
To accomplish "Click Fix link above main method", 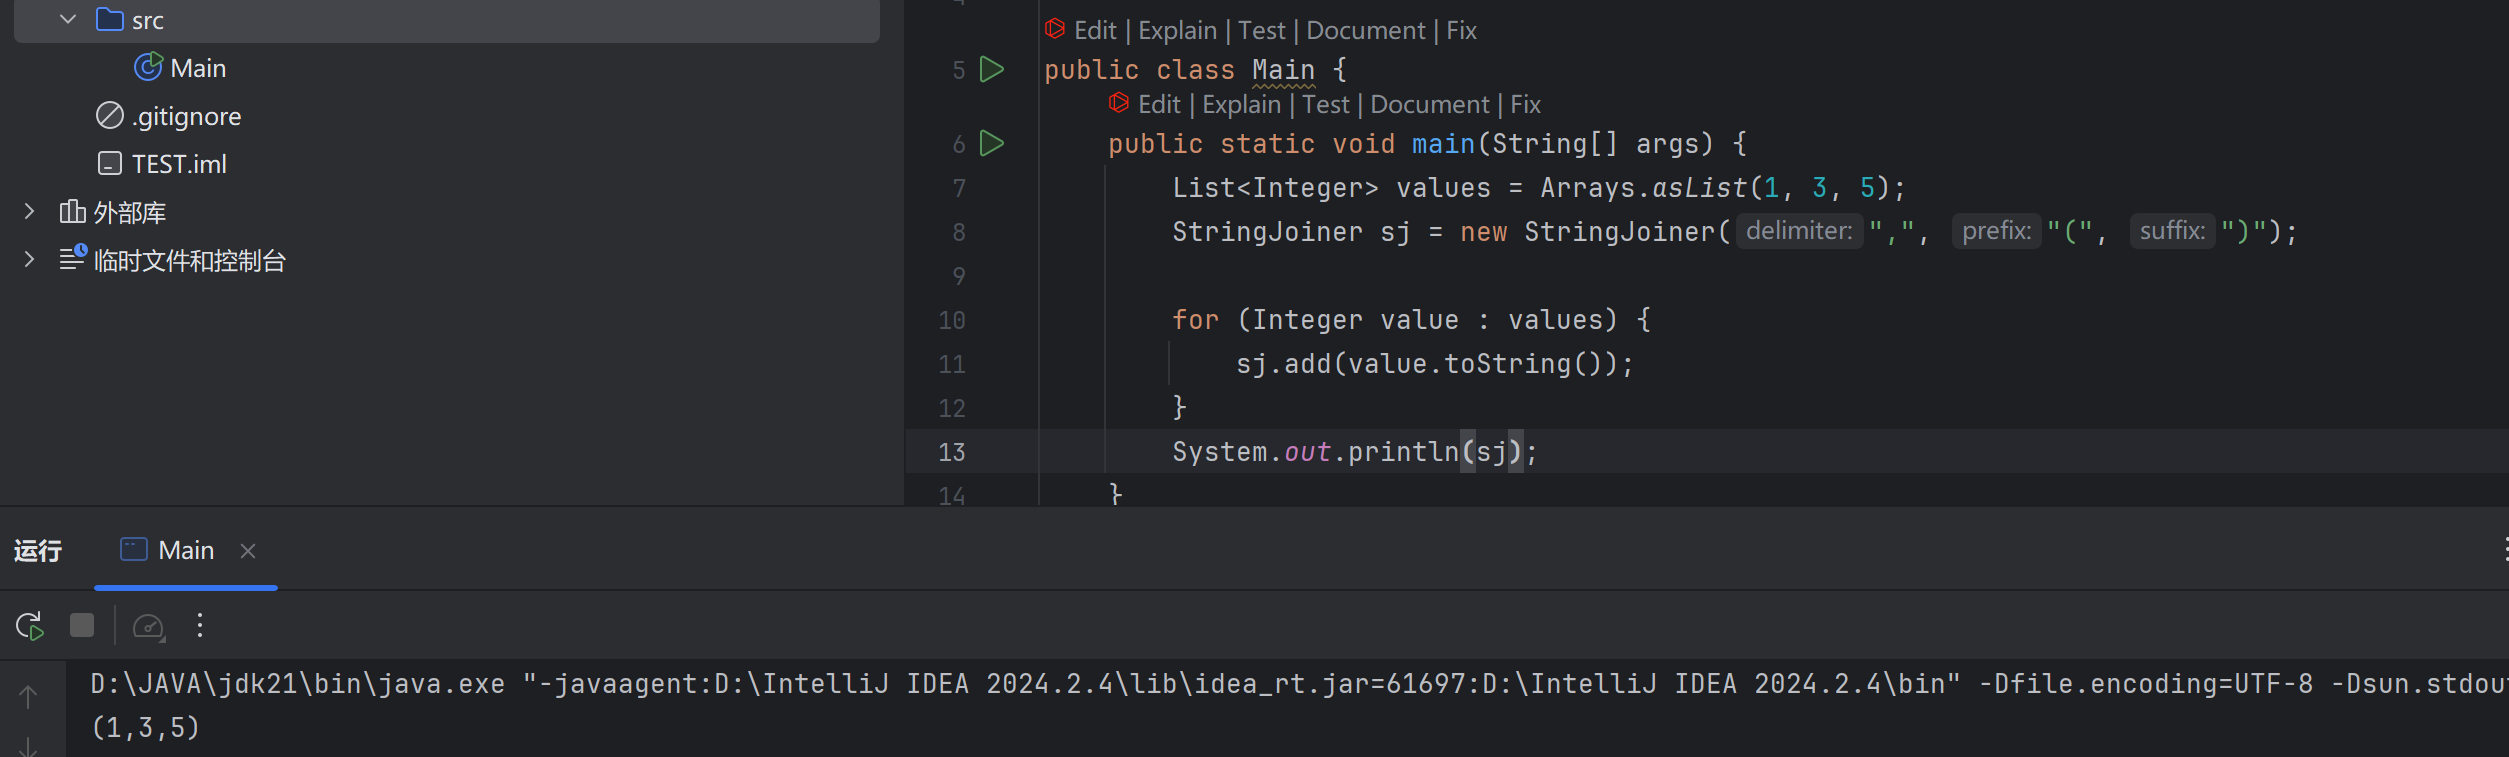I will [x=1525, y=105].
